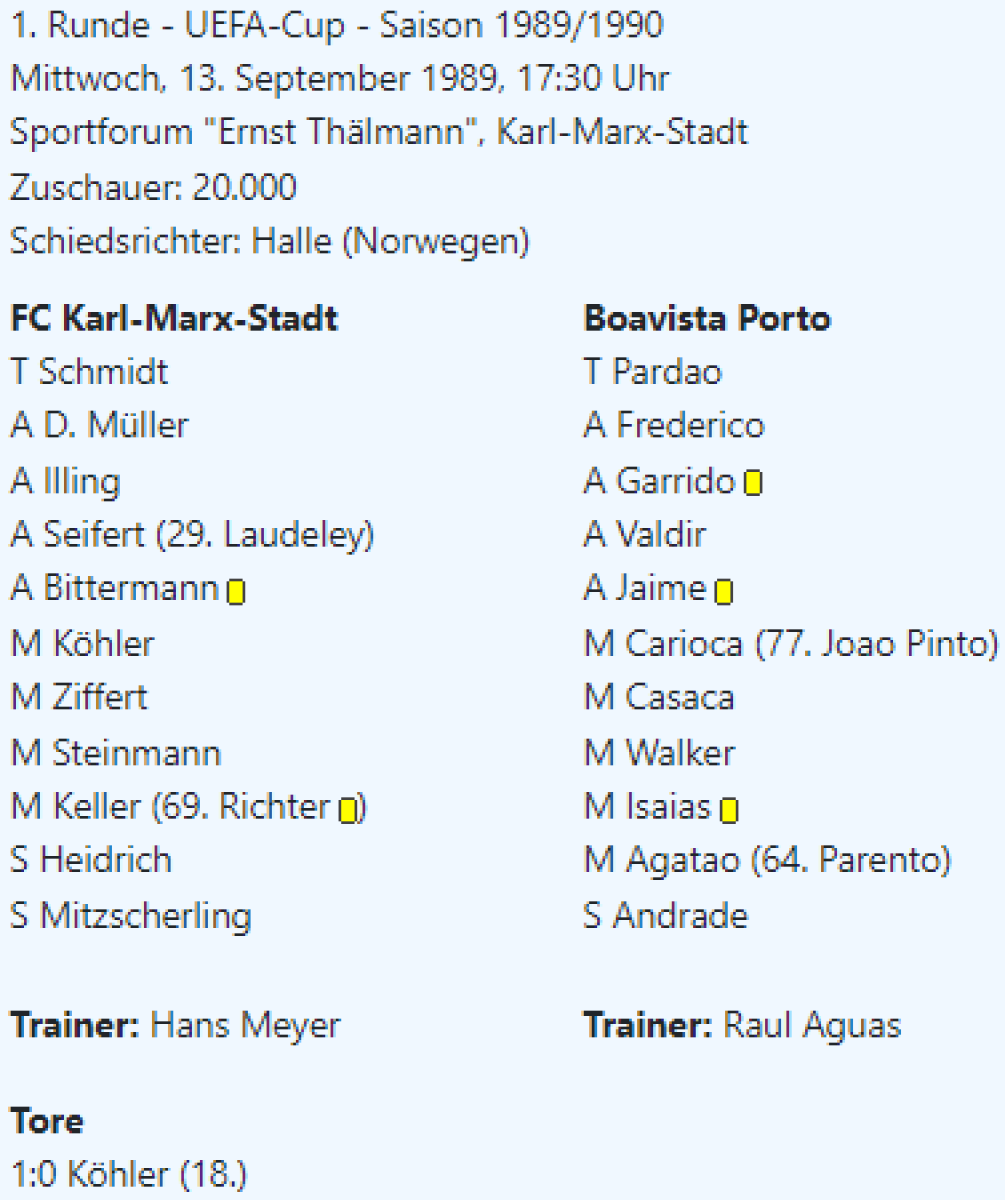Click the trainer name Raul Aguas

click(811, 1025)
